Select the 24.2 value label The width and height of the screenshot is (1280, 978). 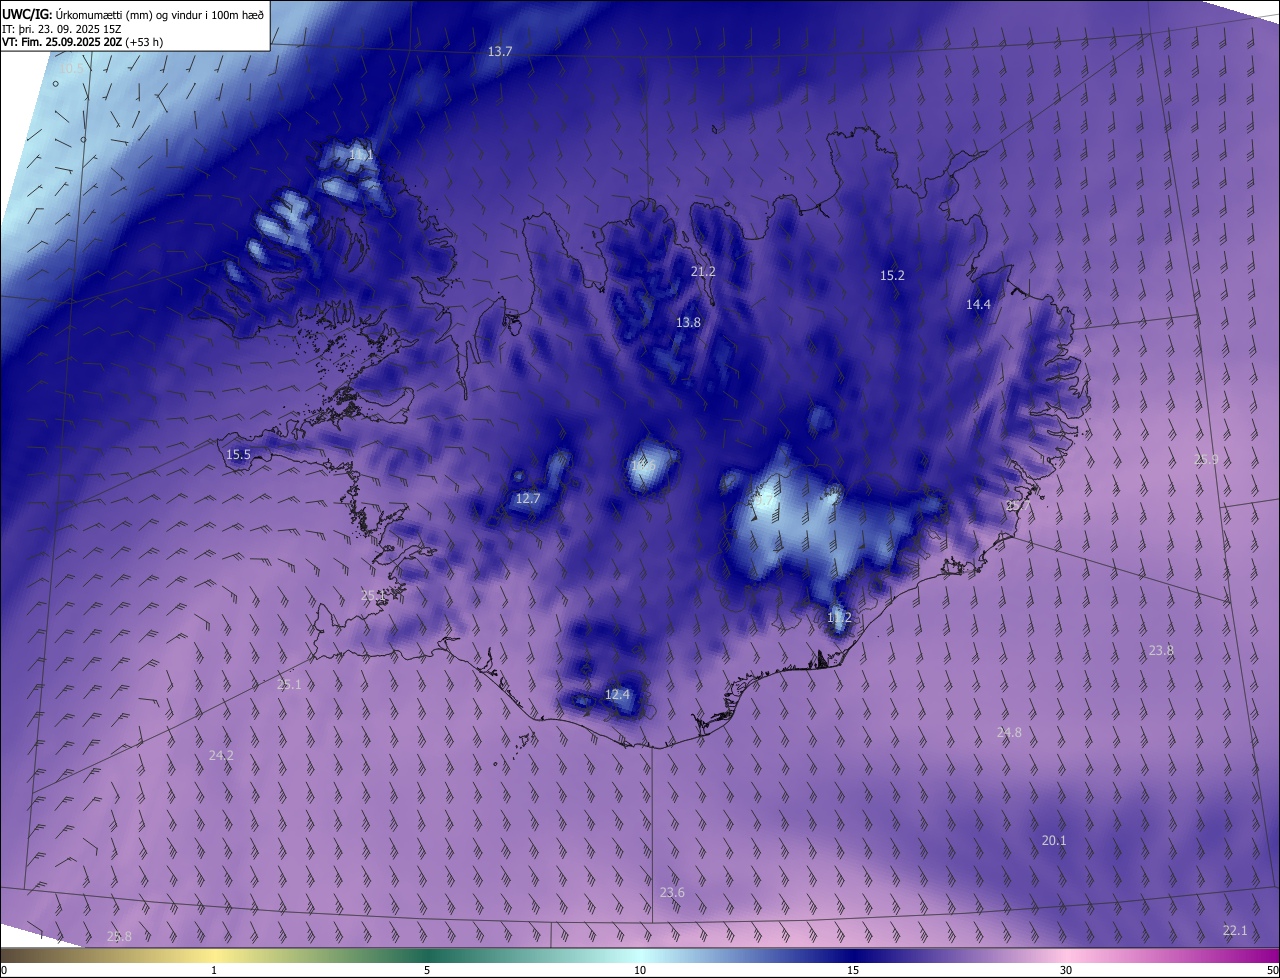tap(221, 755)
